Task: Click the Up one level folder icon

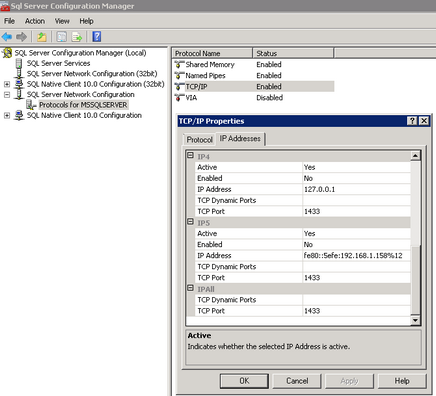Action: click(42, 37)
